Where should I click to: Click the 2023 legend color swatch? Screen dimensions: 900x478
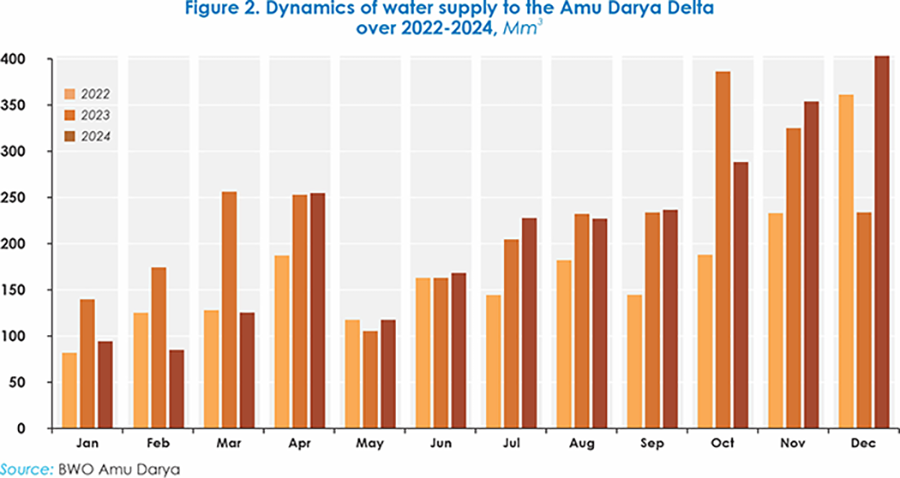[69, 114]
